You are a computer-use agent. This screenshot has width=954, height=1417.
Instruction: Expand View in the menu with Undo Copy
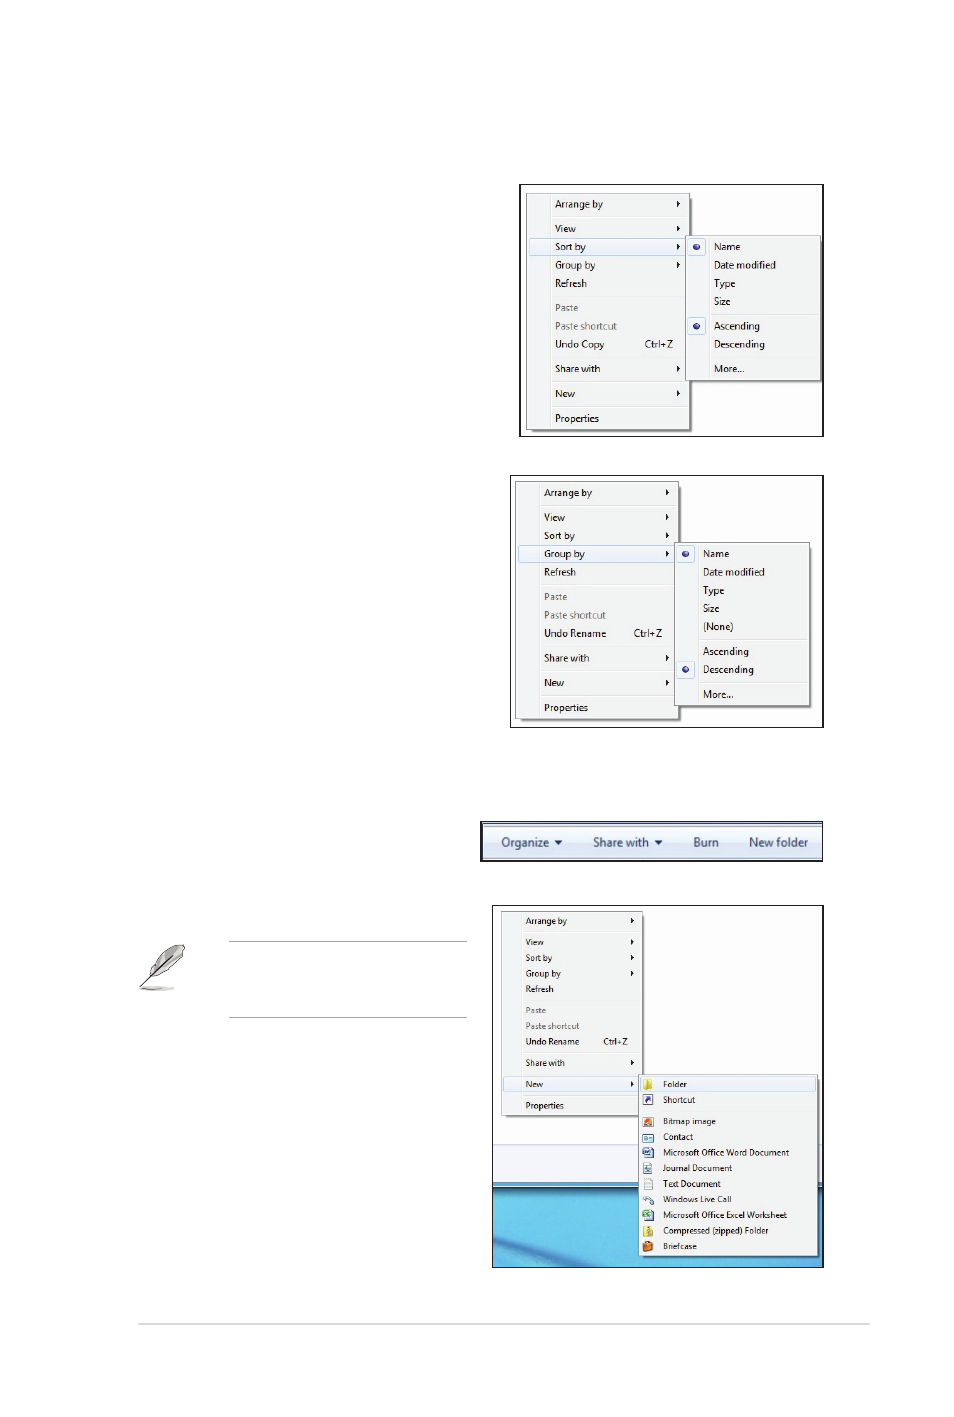tap(609, 229)
